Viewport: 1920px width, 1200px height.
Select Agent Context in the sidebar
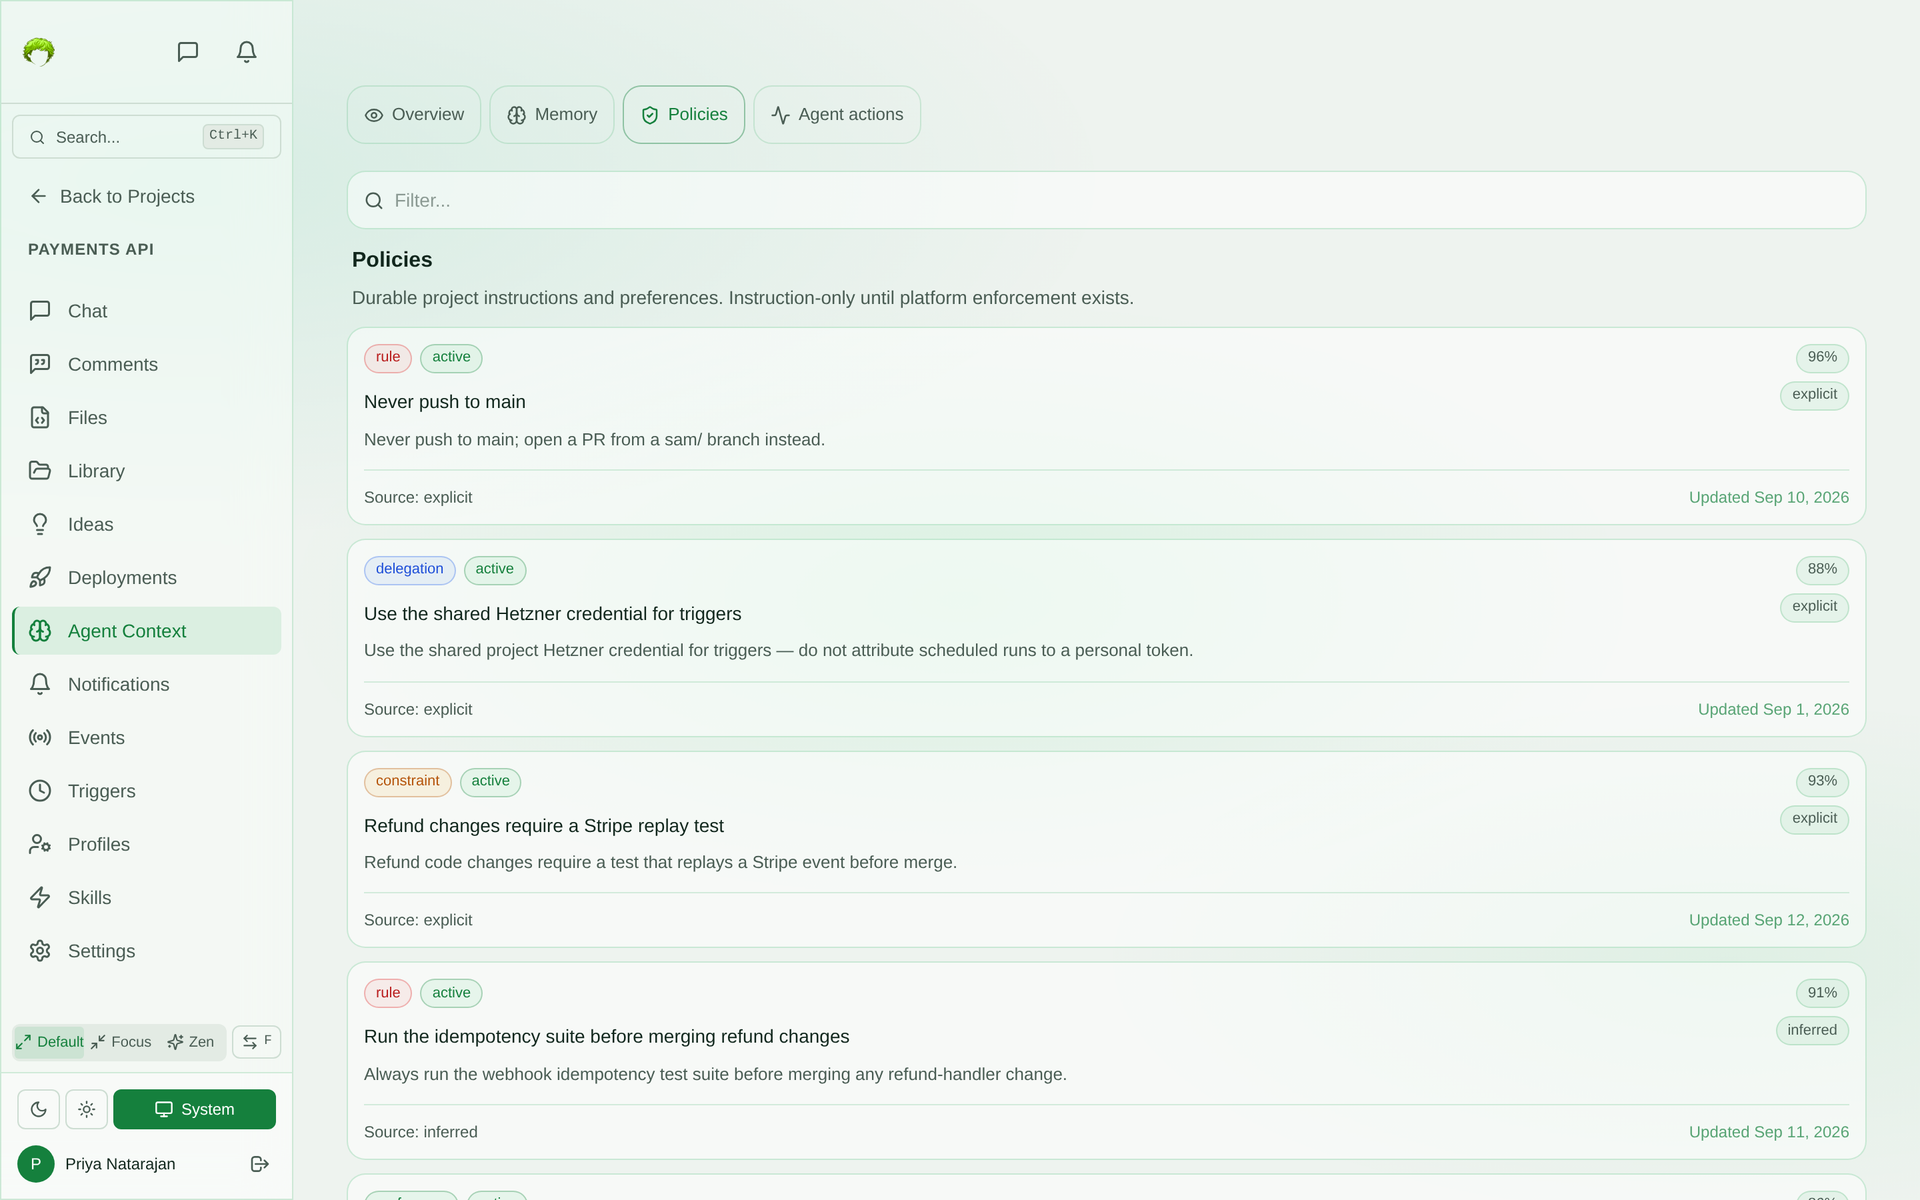pyautogui.click(x=147, y=631)
